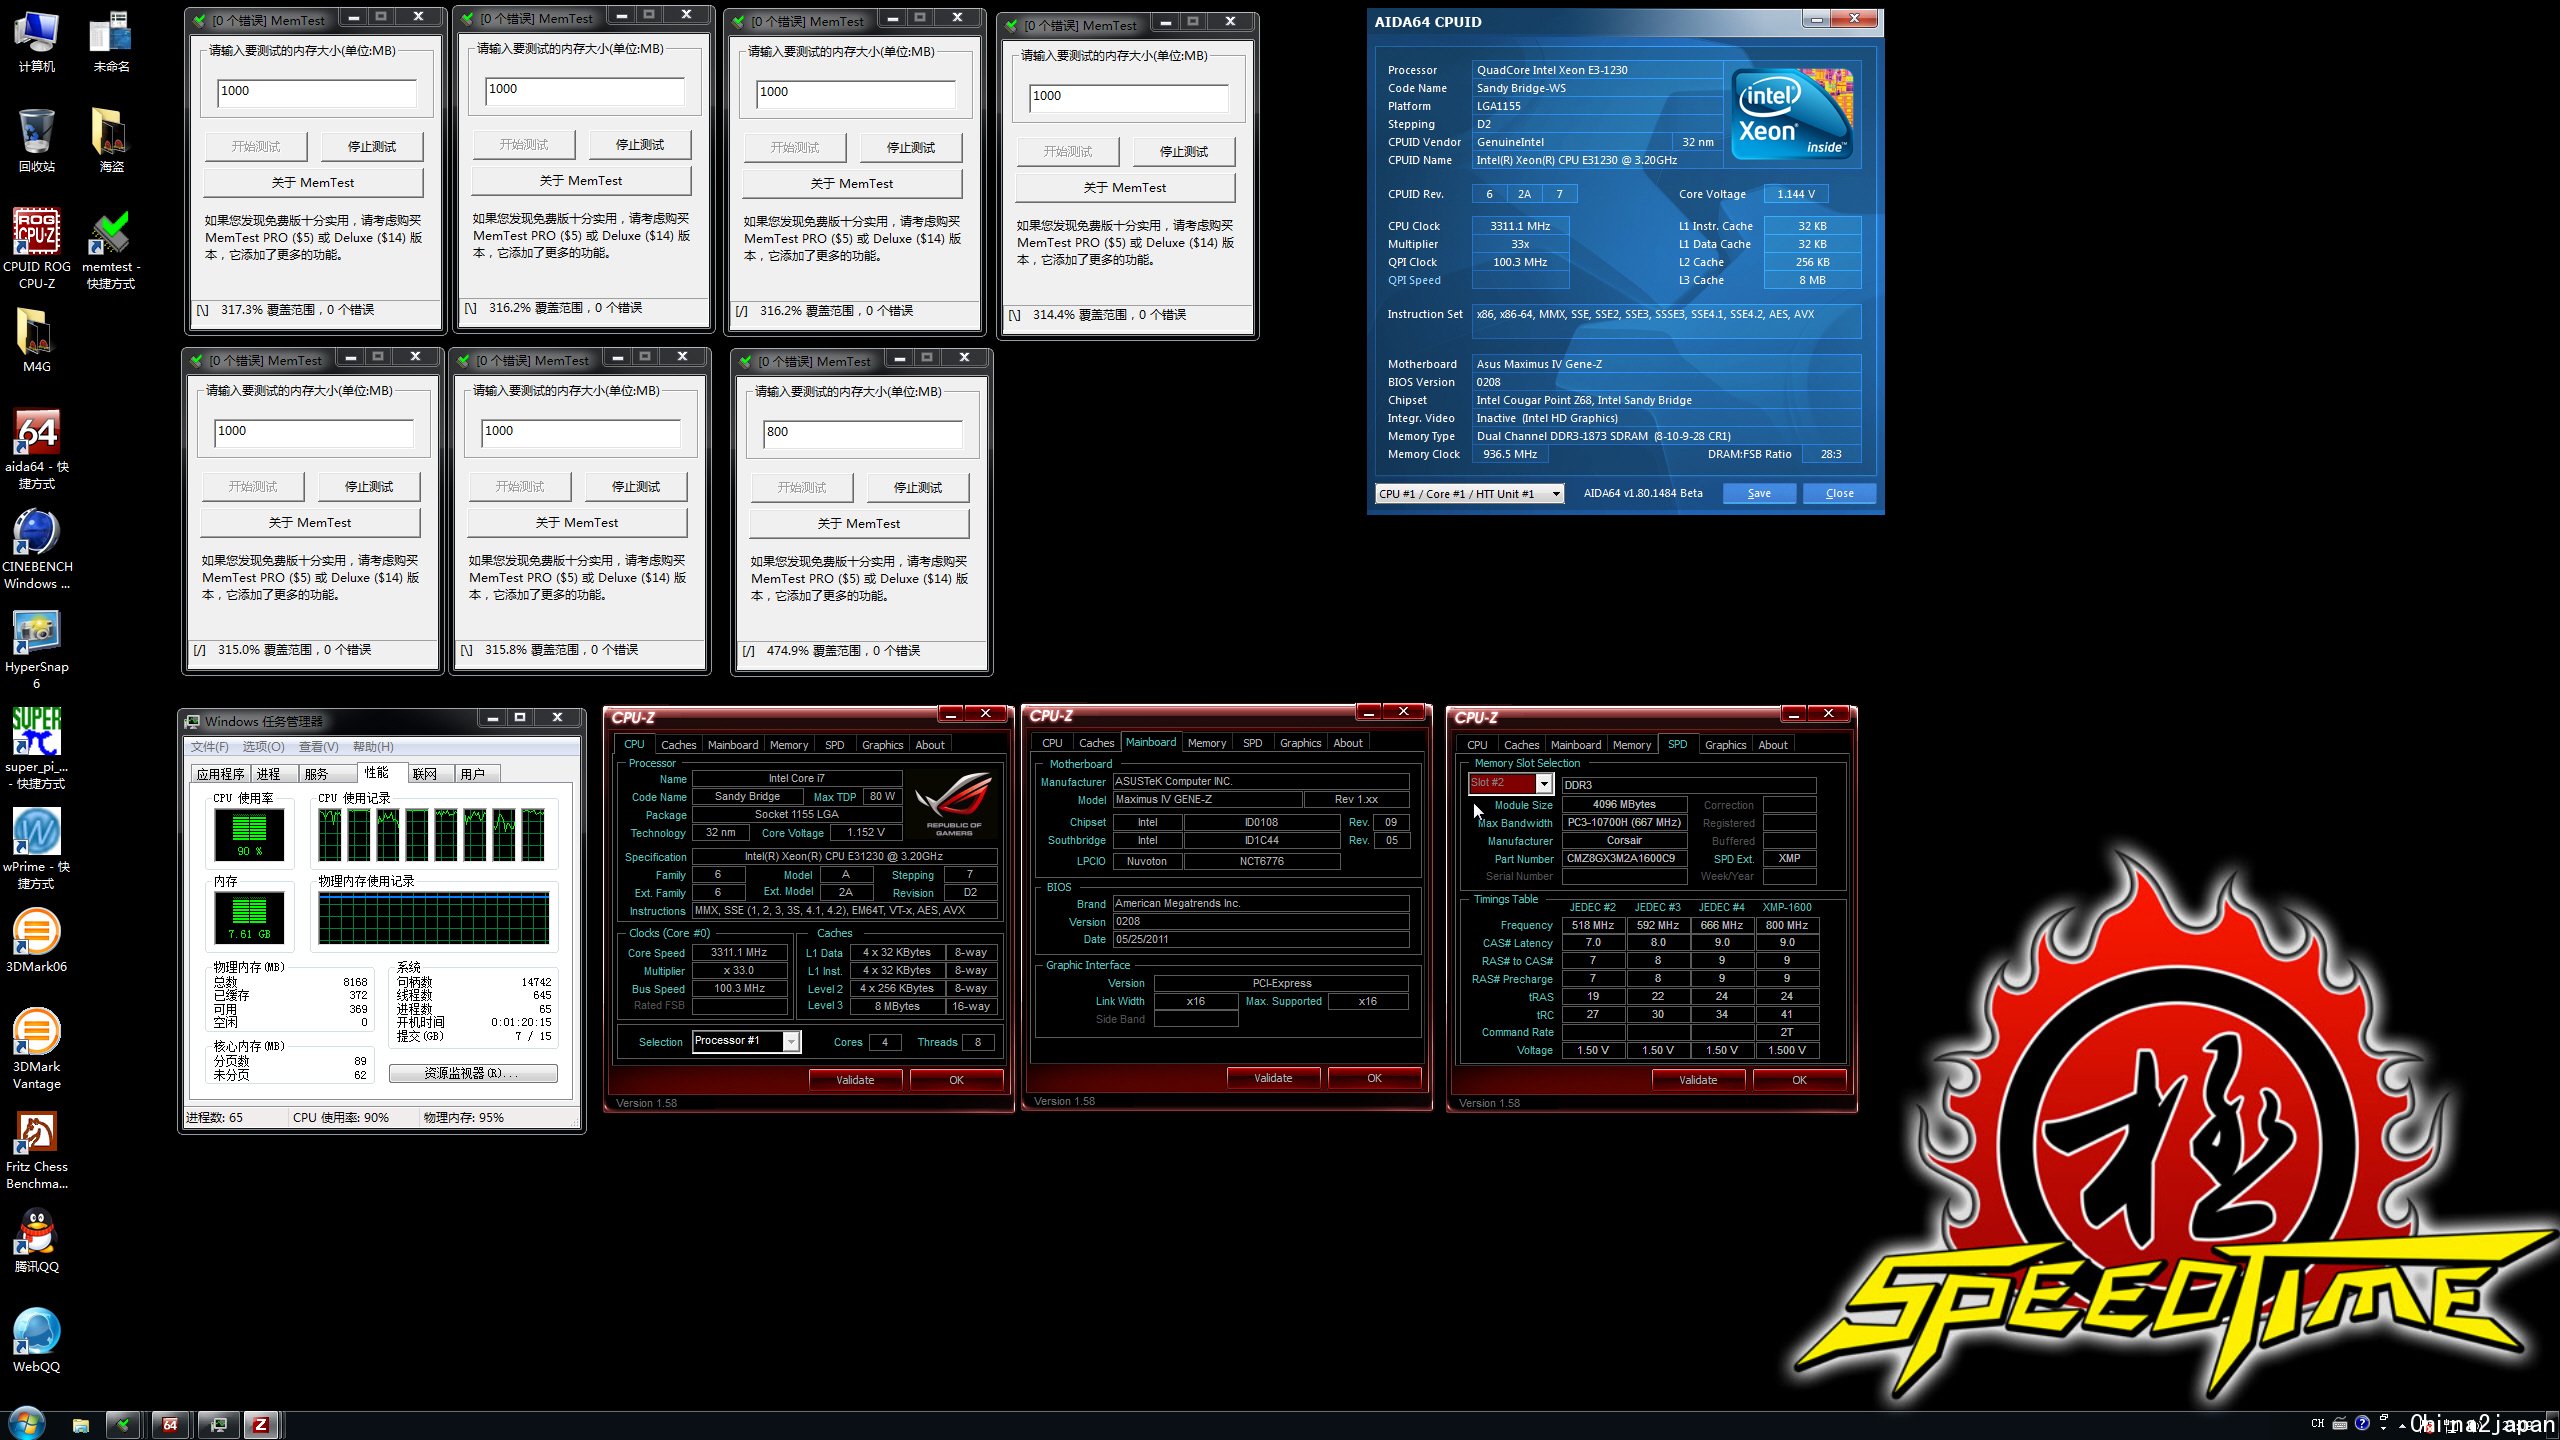Click 停止测试 in MemTest showing 474.9% coverage
The image size is (2560, 1440).
coord(918,488)
